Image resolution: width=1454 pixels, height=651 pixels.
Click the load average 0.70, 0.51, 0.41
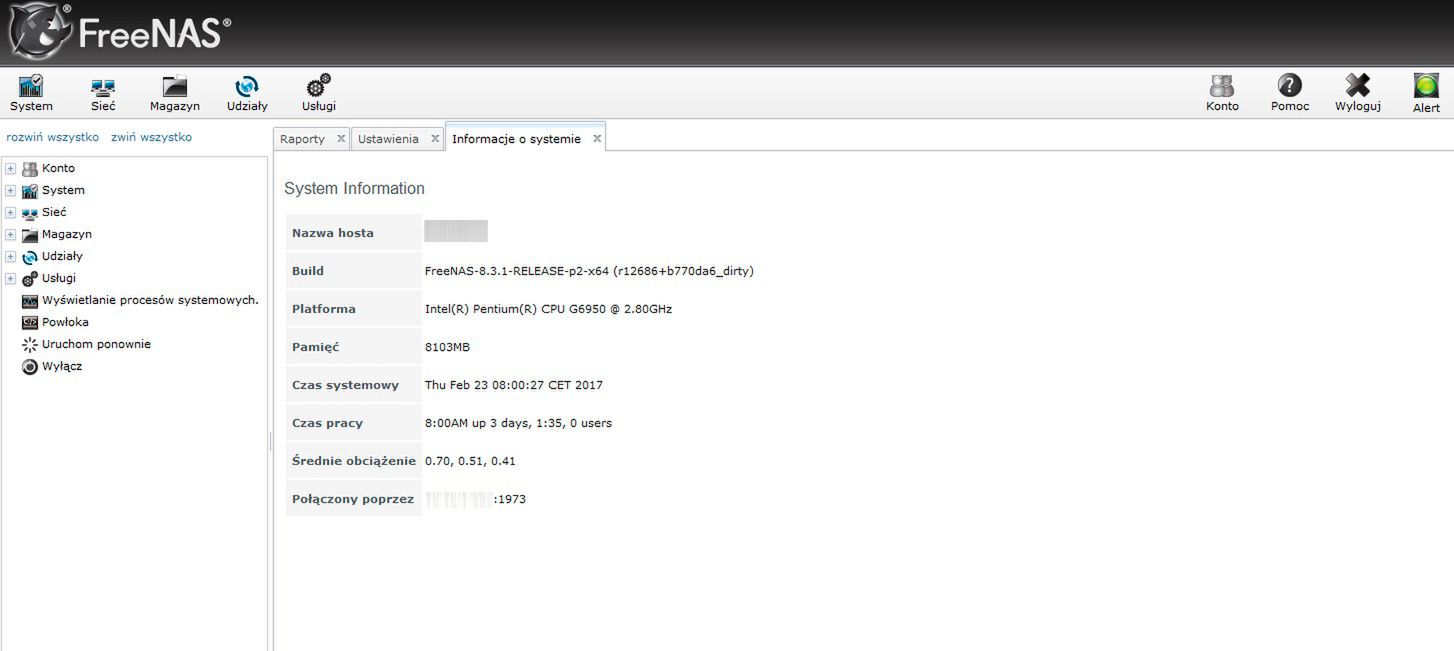(470, 461)
